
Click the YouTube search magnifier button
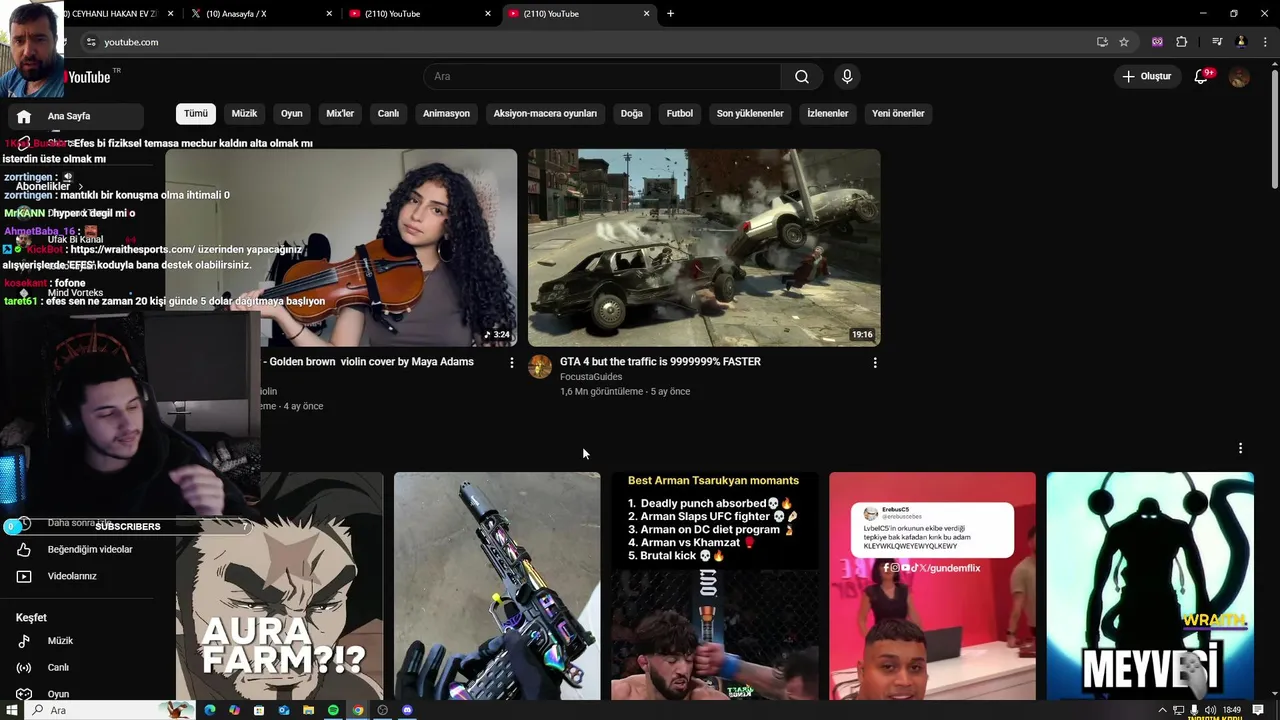(802, 77)
